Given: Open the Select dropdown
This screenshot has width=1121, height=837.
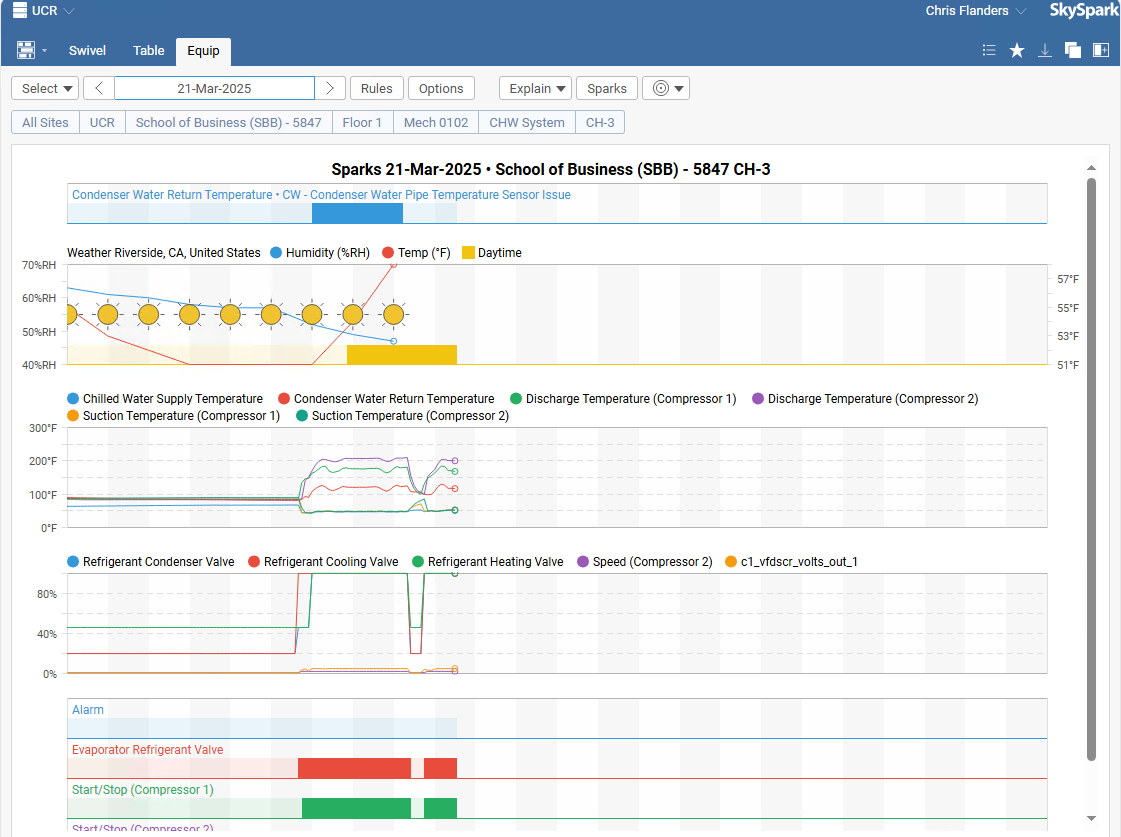Looking at the screenshot, I should click(x=45, y=88).
